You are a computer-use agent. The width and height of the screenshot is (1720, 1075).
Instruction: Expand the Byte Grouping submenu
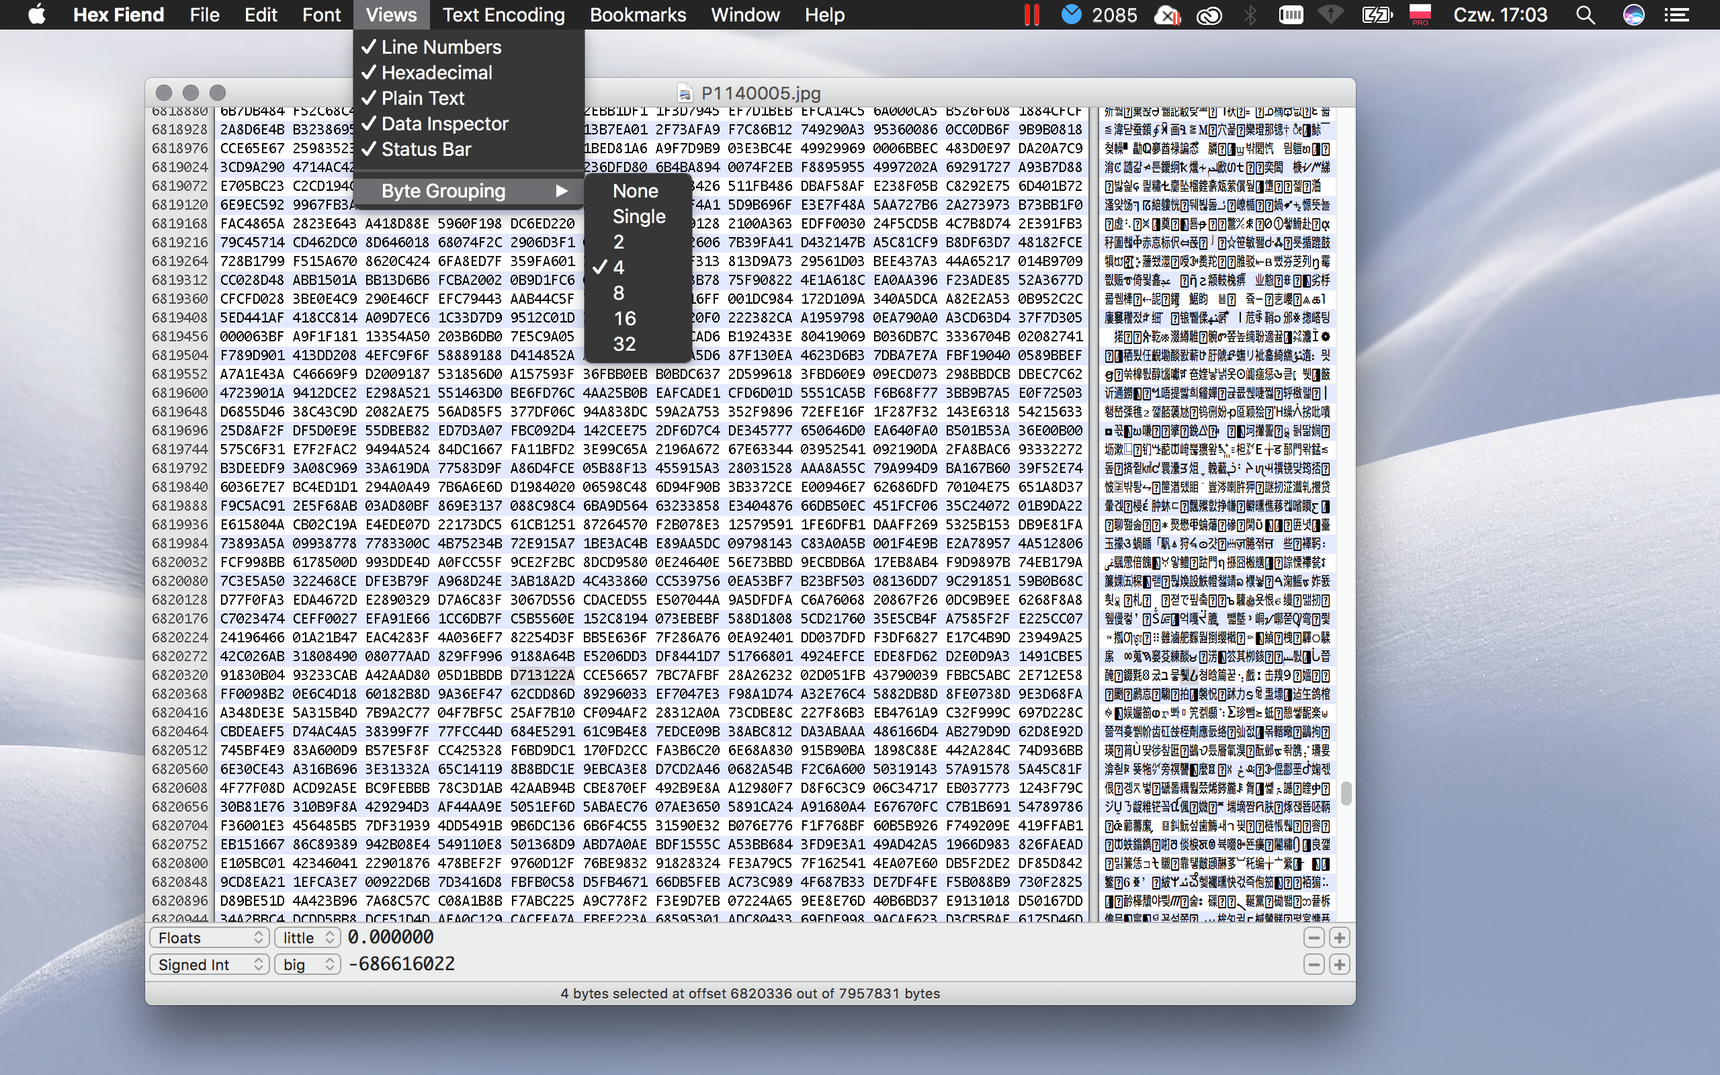pyautogui.click(x=469, y=191)
